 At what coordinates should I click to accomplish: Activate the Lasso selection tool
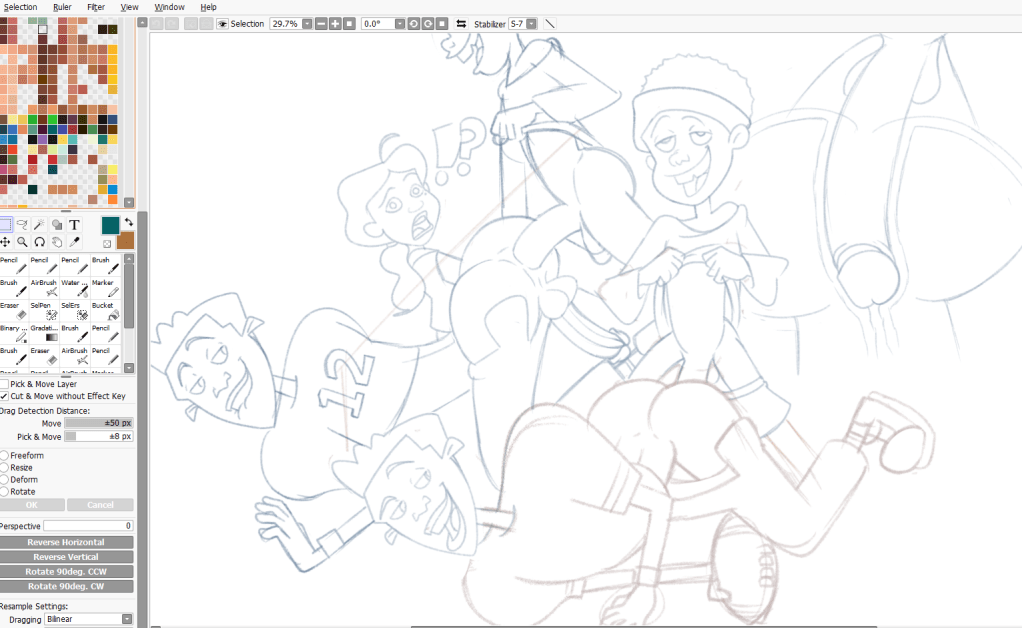pos(21,225)
